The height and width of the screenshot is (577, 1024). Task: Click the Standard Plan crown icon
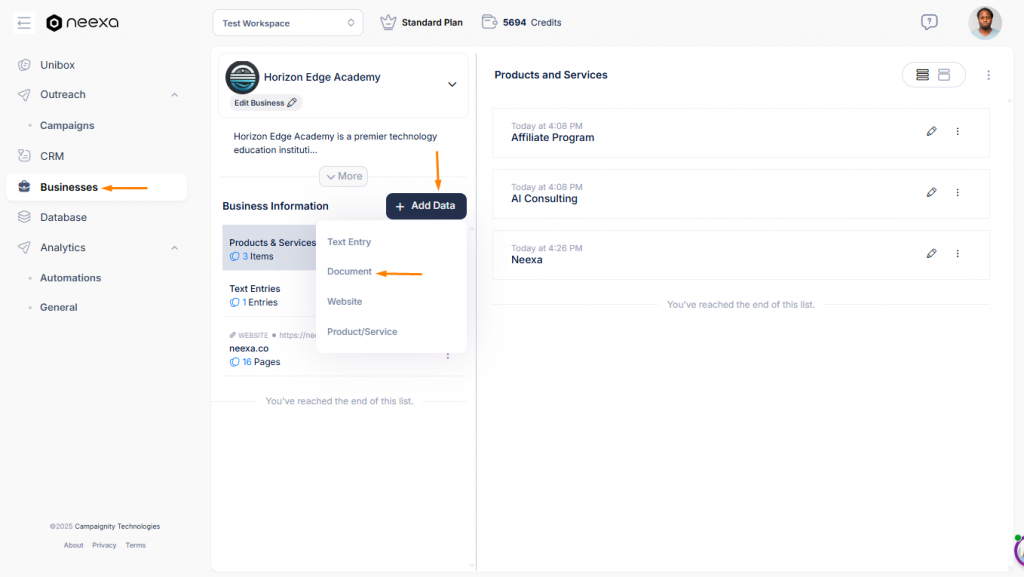[388, 22]
